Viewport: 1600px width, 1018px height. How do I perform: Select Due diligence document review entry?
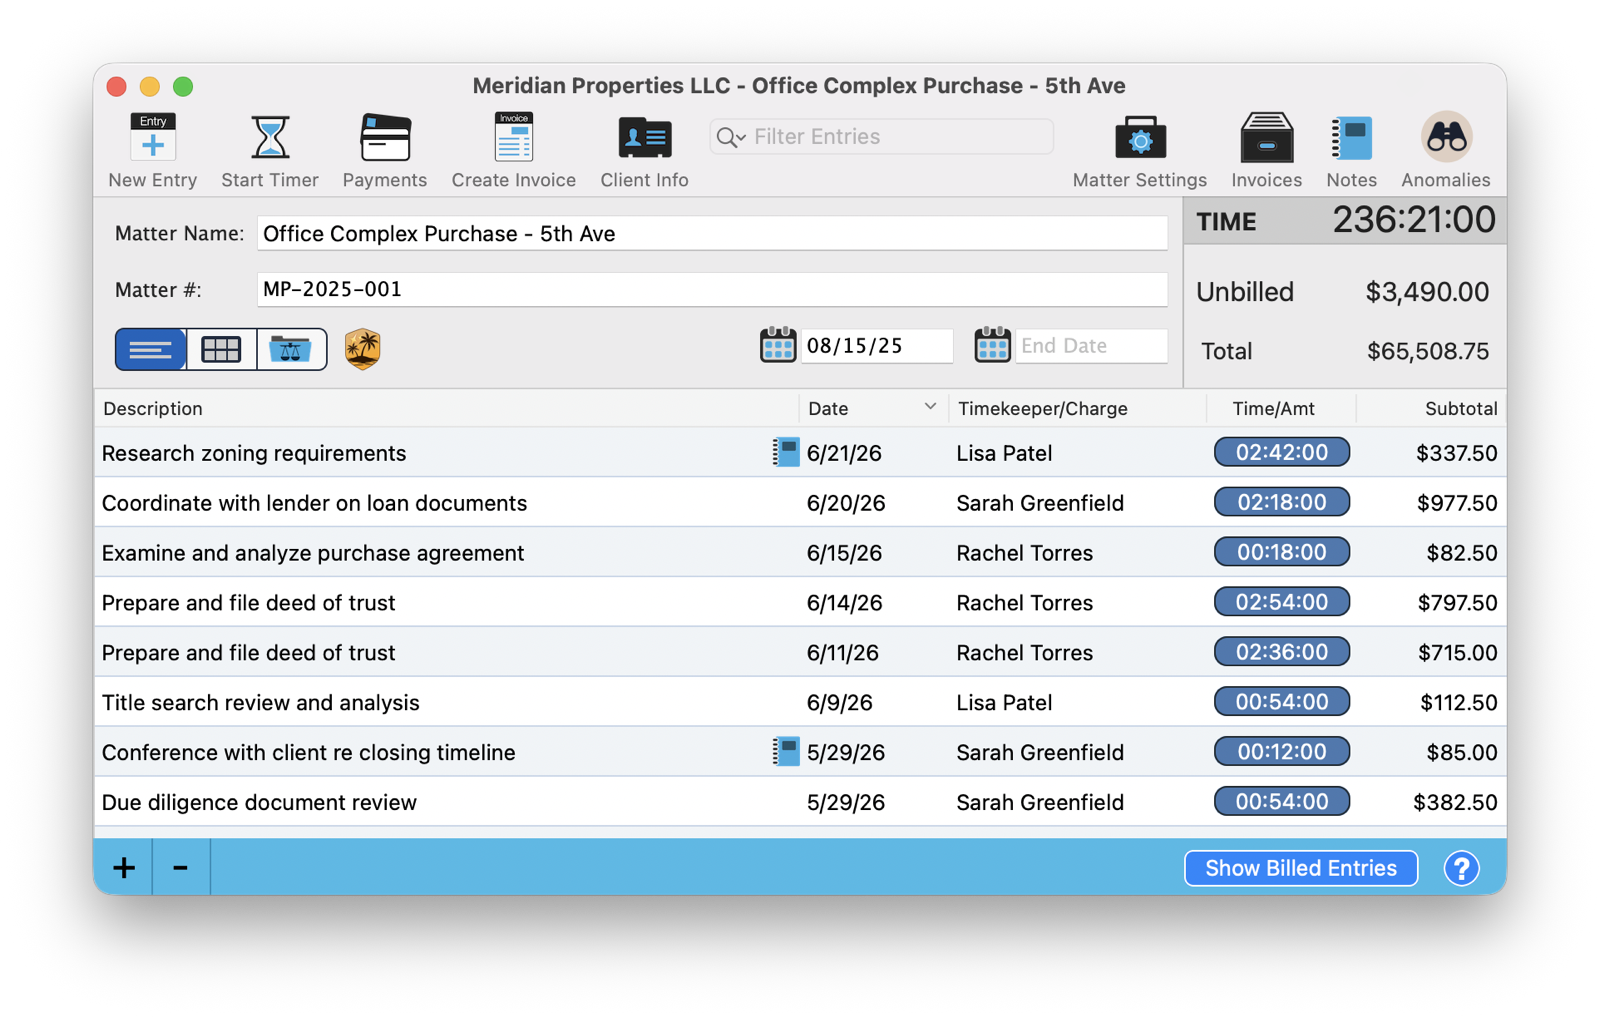click(800, 801)
